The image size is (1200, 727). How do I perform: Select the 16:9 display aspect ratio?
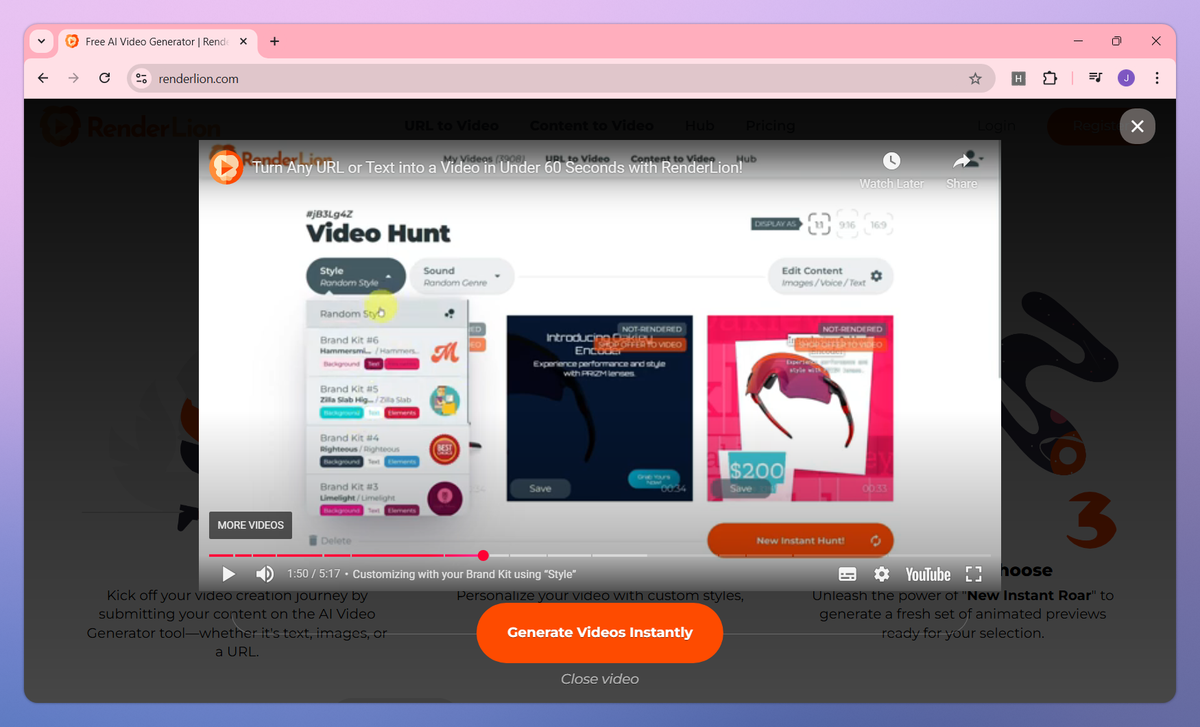tap(878, 224)
